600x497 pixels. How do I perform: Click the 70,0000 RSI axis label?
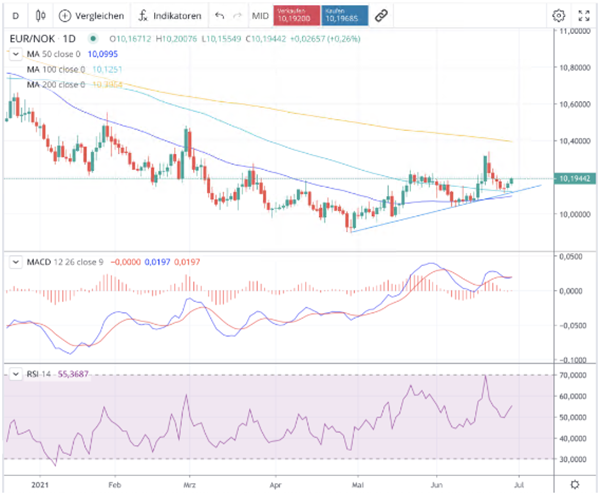coord(573,375)
